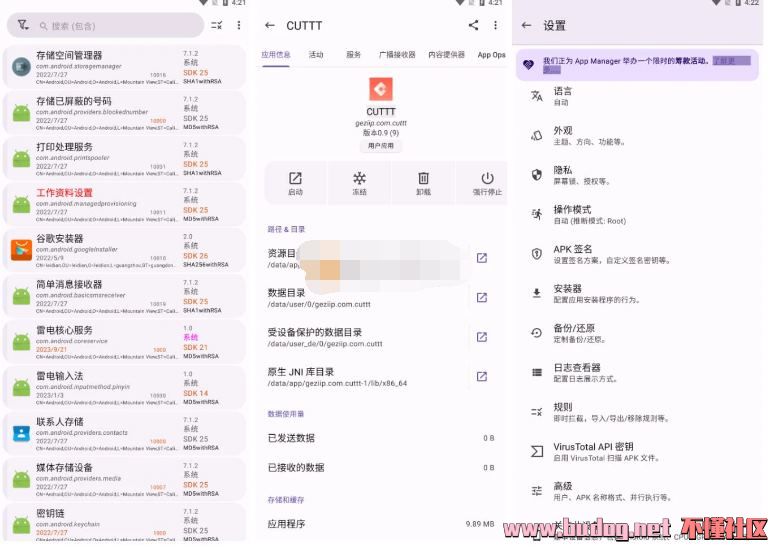Open 安装器 setting
This screenshot has height=549, width=777.
click(x=638, y=294)
